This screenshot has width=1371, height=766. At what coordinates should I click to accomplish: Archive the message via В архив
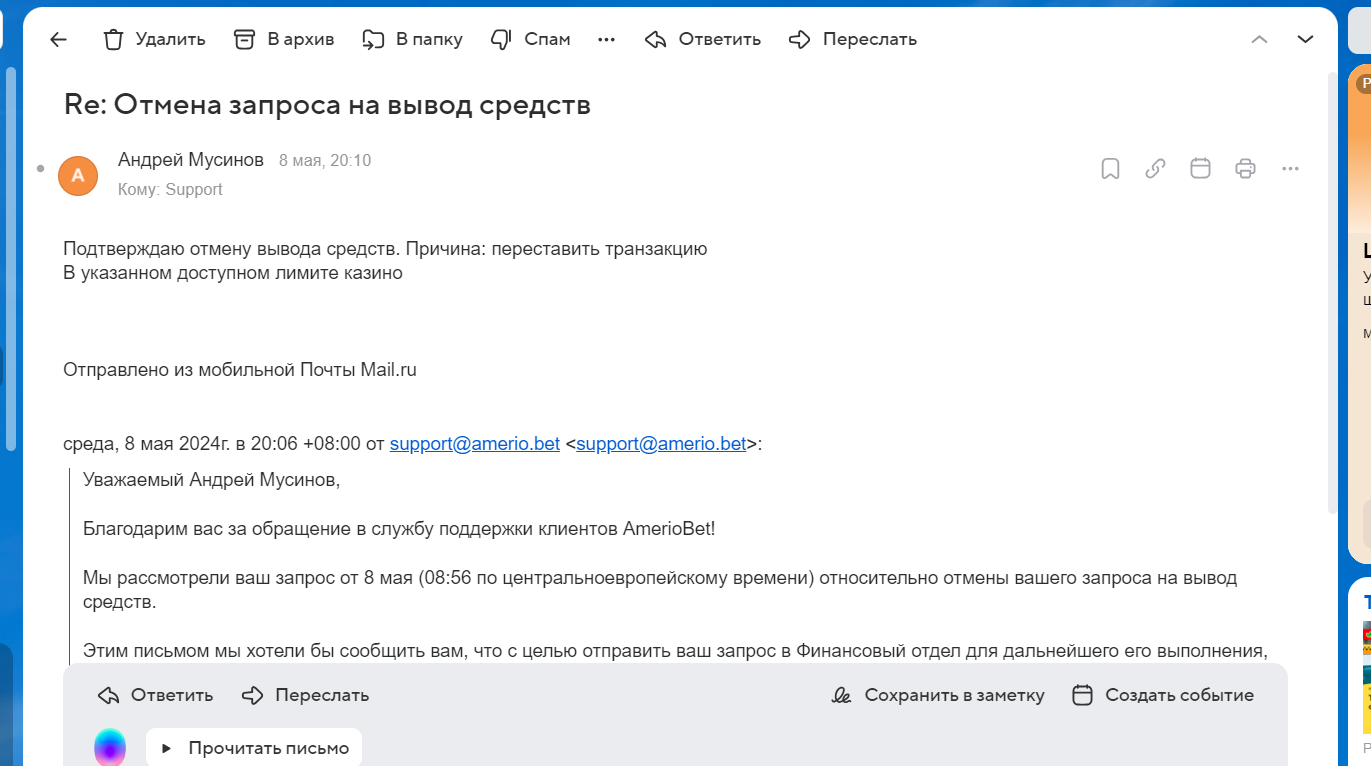[284, 40]
